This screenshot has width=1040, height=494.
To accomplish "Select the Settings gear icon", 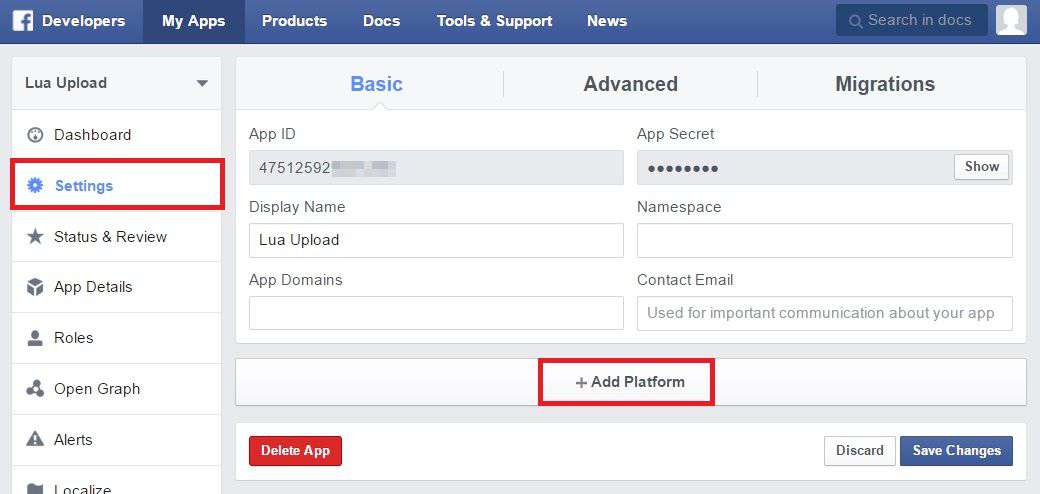I will (x=36, y=186).
